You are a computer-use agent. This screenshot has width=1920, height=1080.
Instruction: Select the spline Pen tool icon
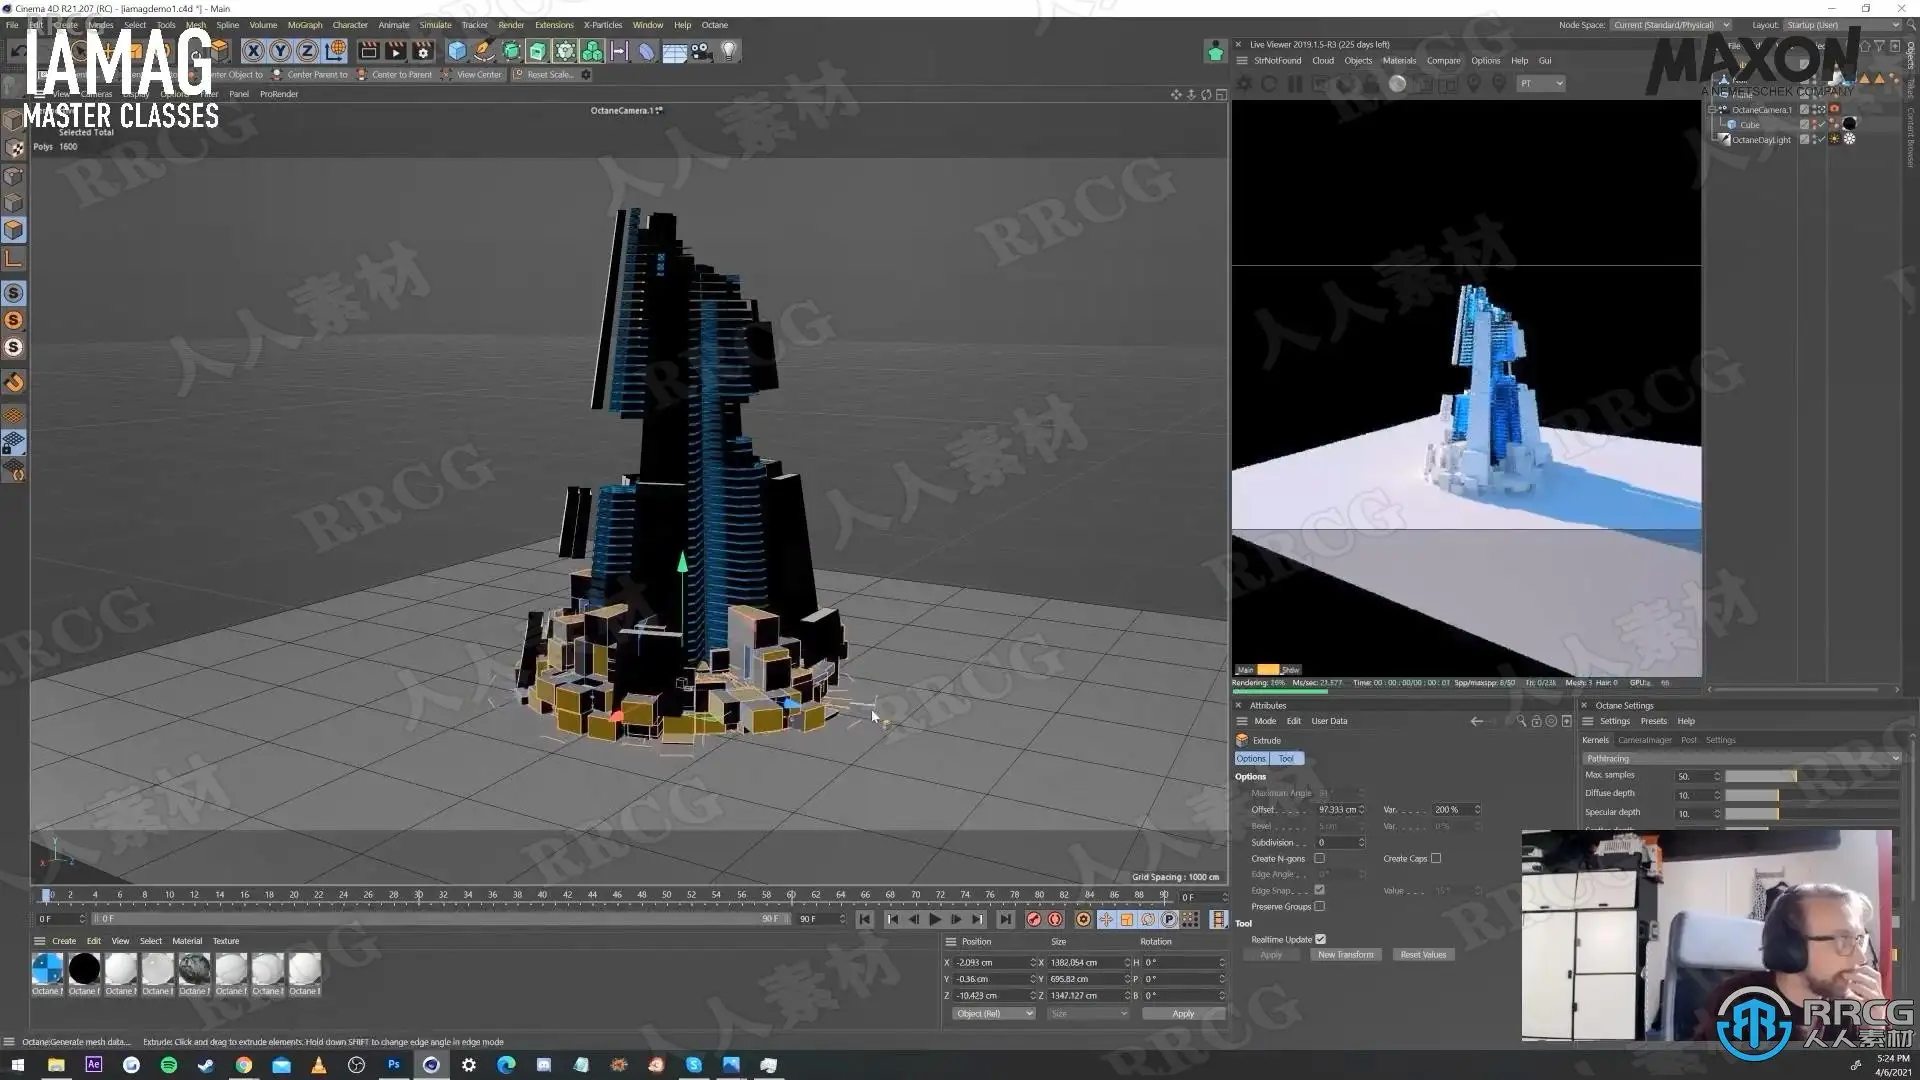[x=484, y=51]
